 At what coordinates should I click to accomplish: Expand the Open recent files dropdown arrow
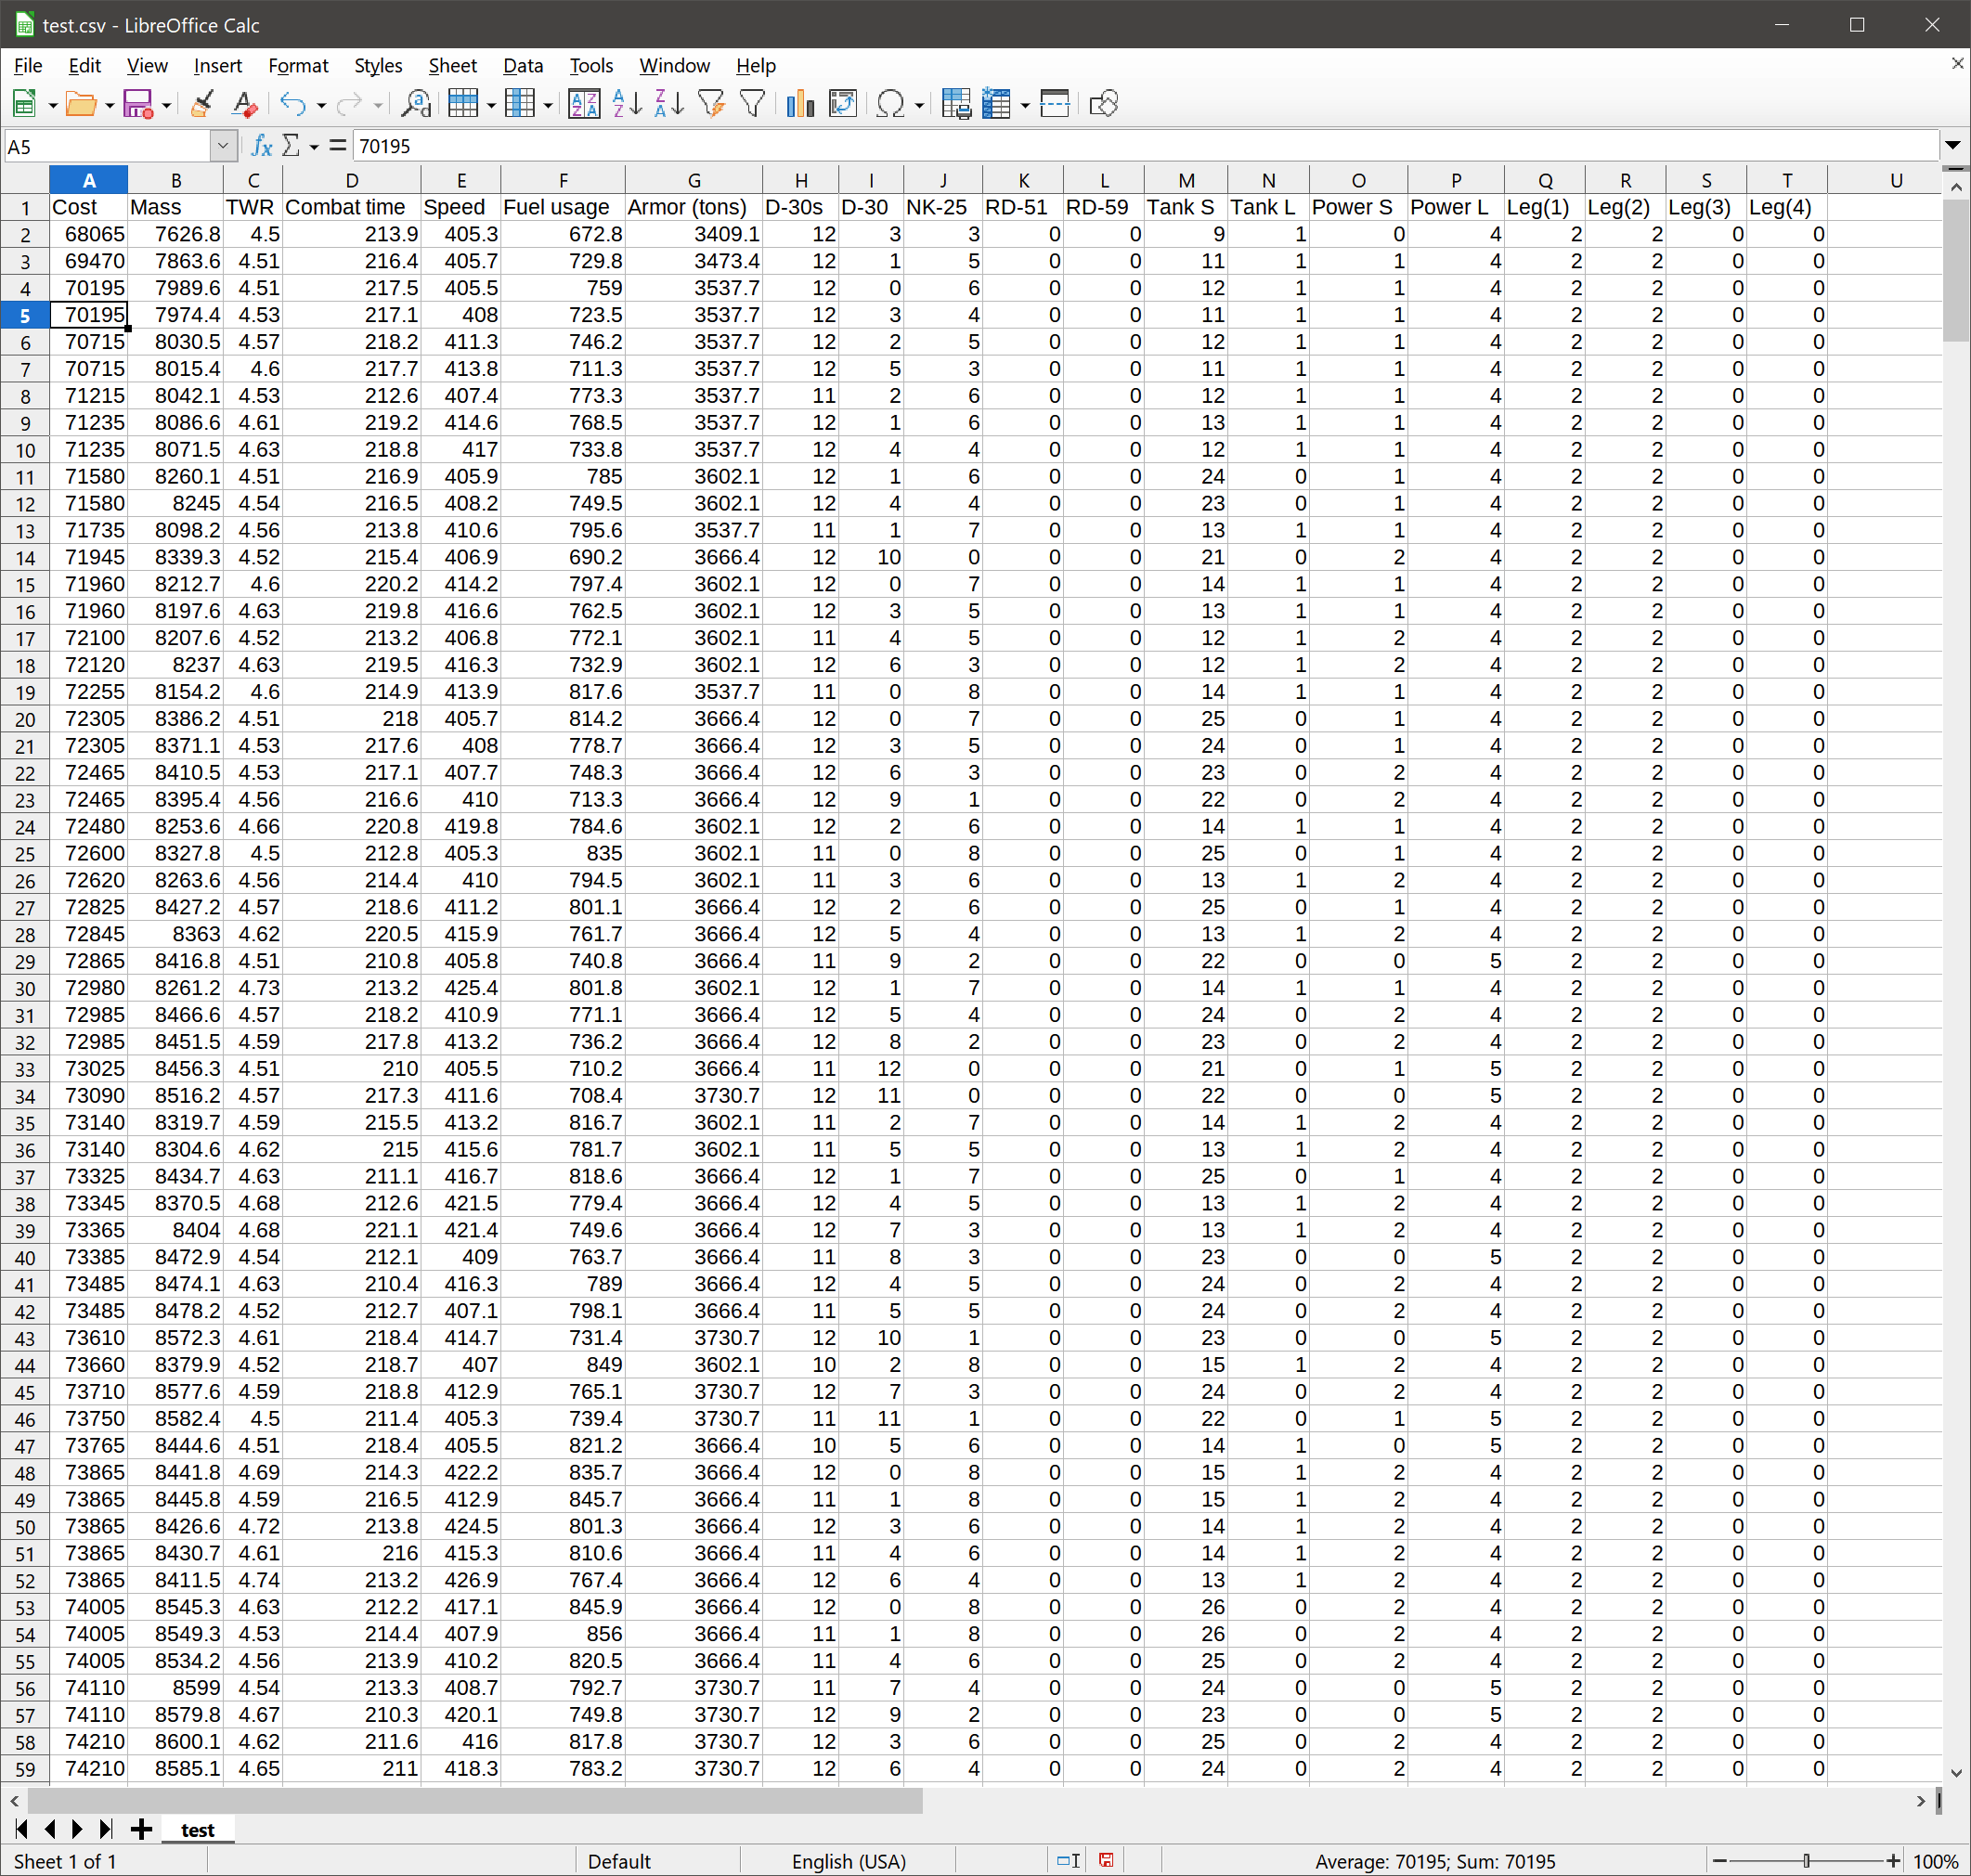[109, 105]
